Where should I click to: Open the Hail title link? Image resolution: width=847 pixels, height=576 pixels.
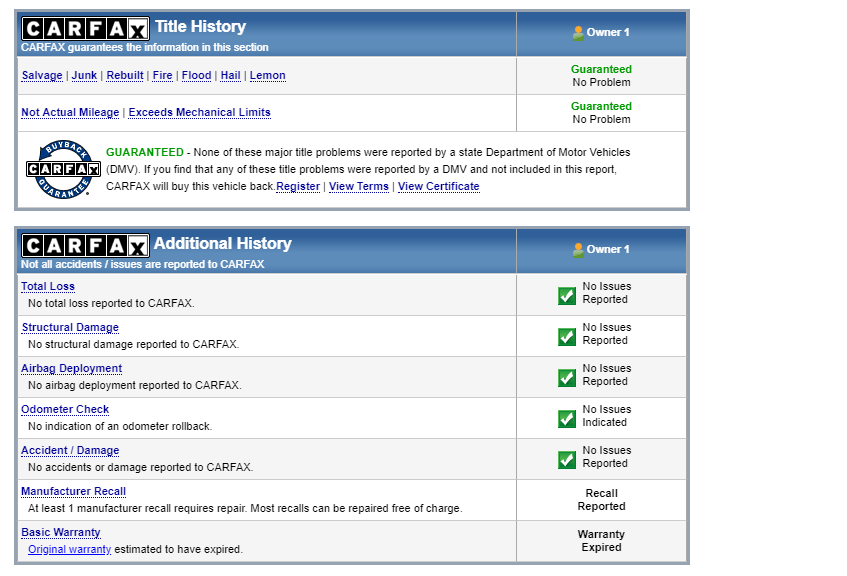coord(231,75)
